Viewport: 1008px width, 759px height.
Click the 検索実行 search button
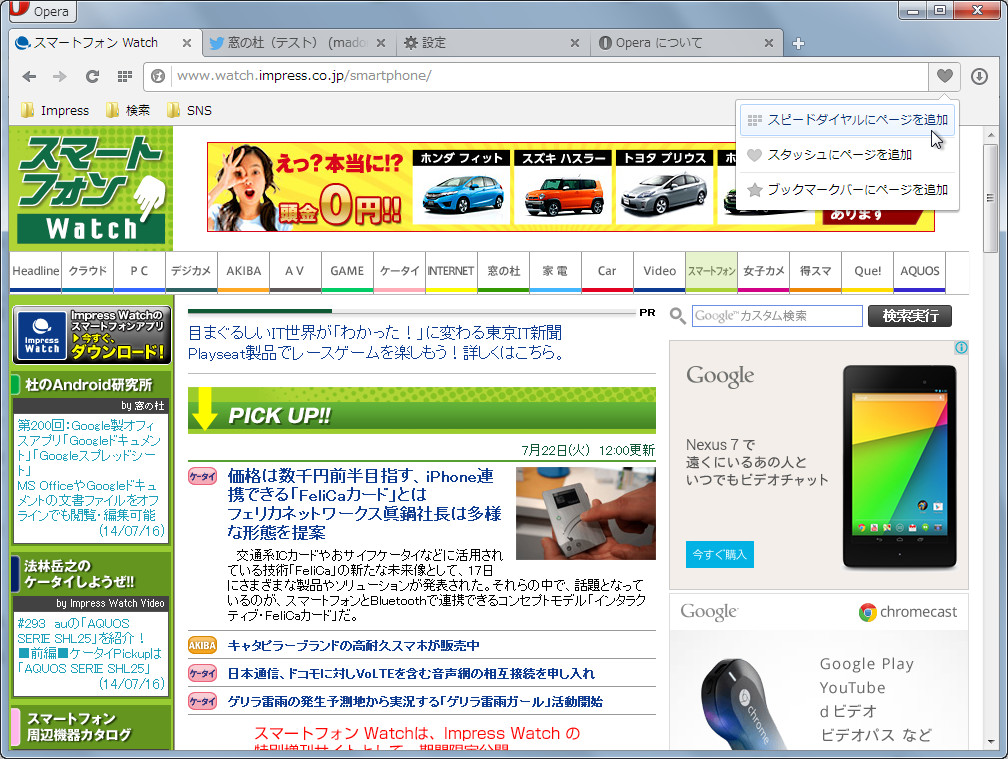pos(912,315)
